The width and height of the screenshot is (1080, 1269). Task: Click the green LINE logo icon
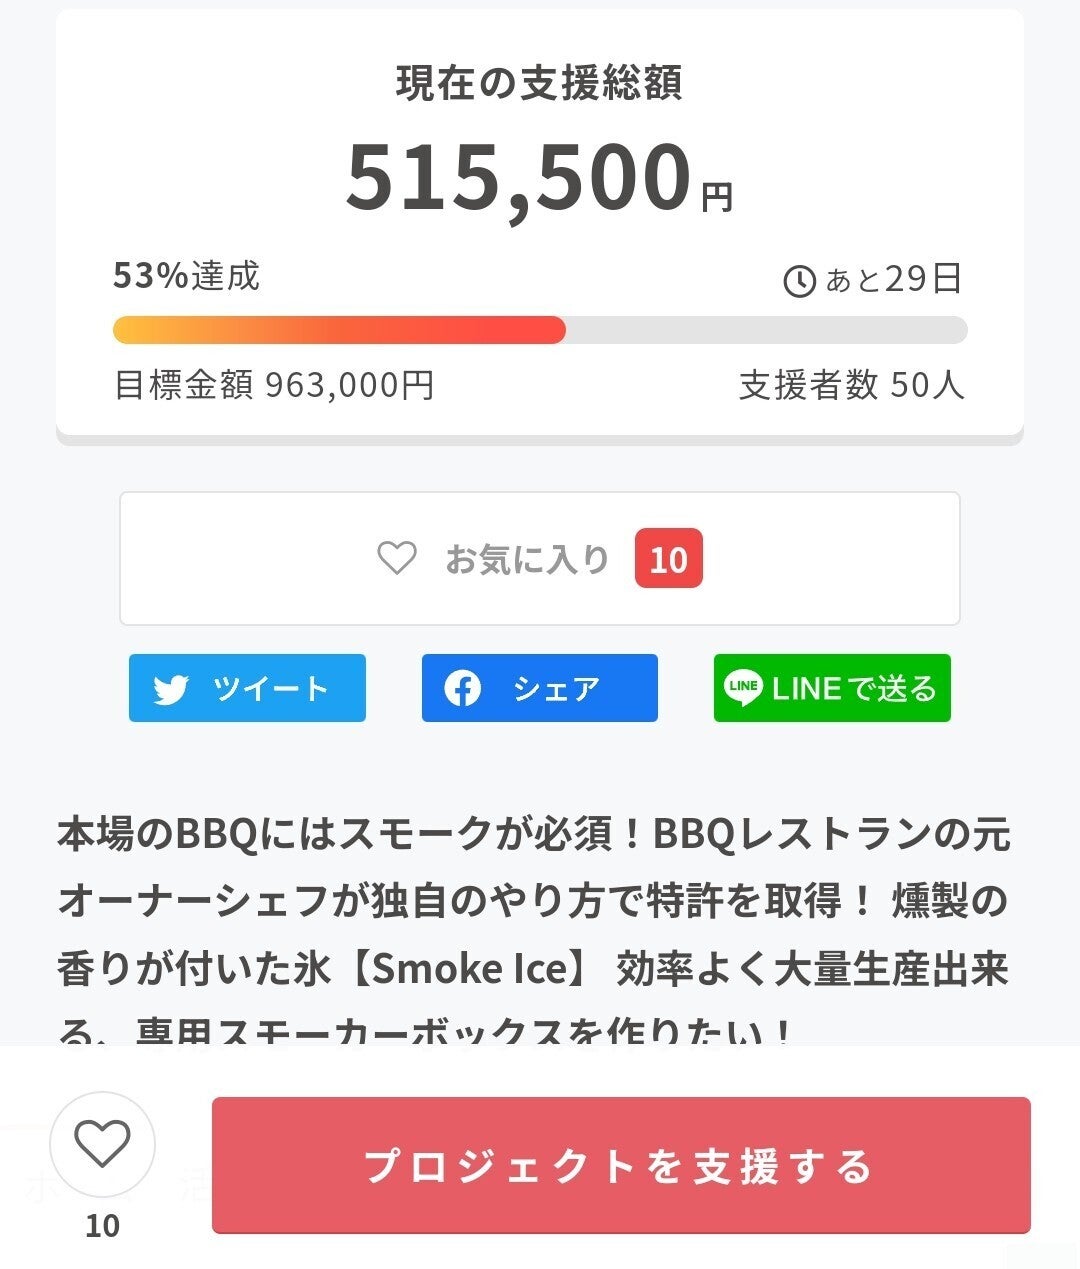tap(743, 688)
